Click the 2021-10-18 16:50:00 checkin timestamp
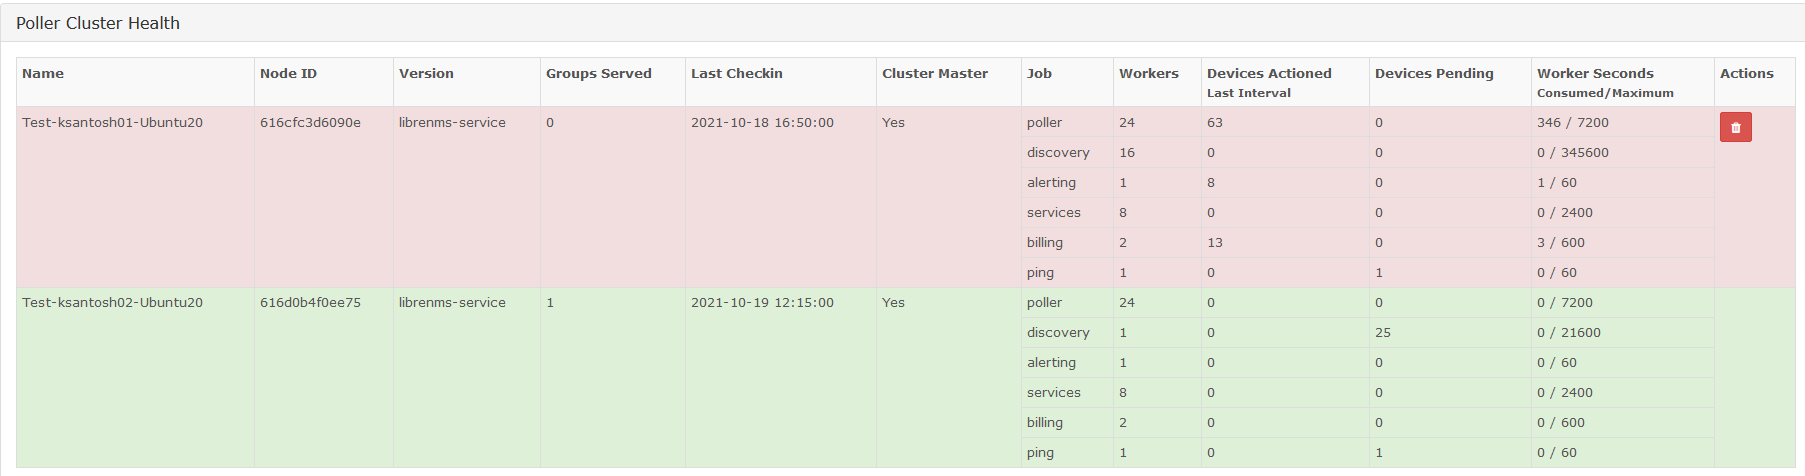 coord(762,122)
